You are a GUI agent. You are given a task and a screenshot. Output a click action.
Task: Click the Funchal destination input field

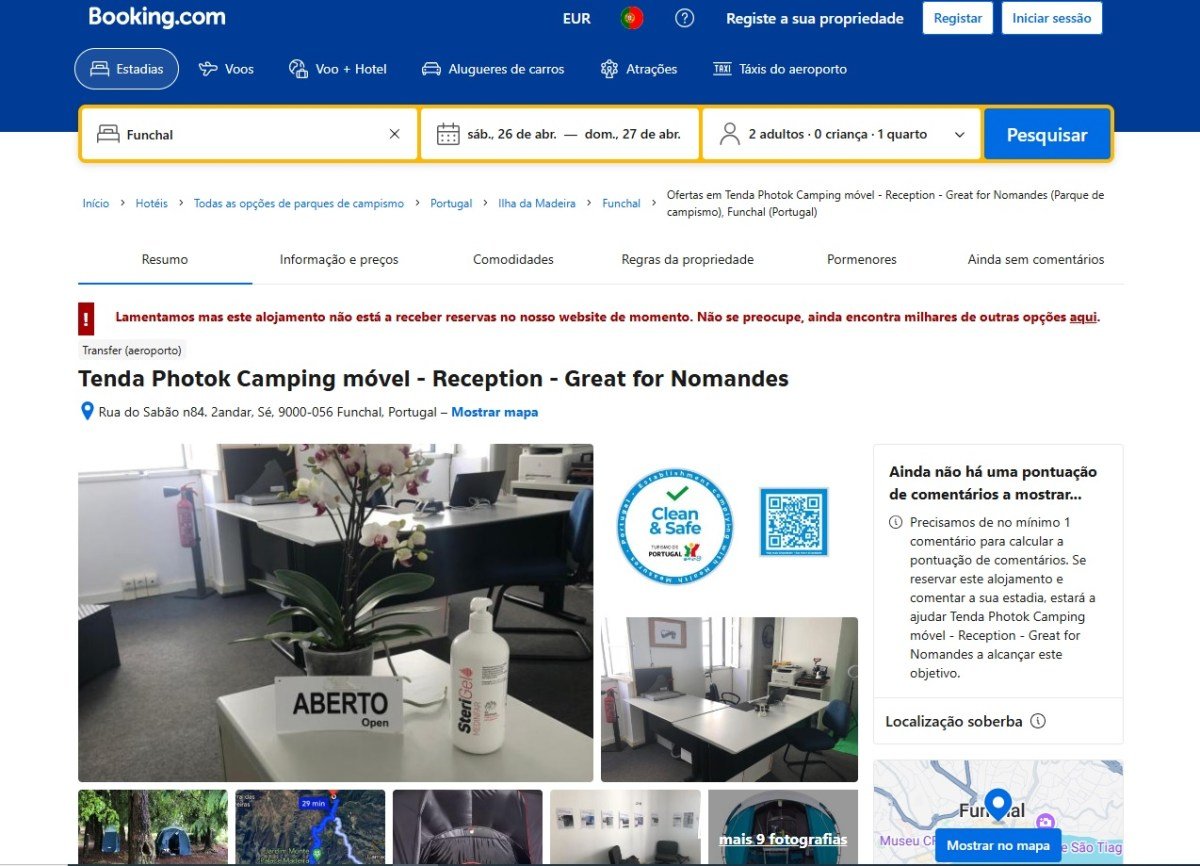point(249,134)
